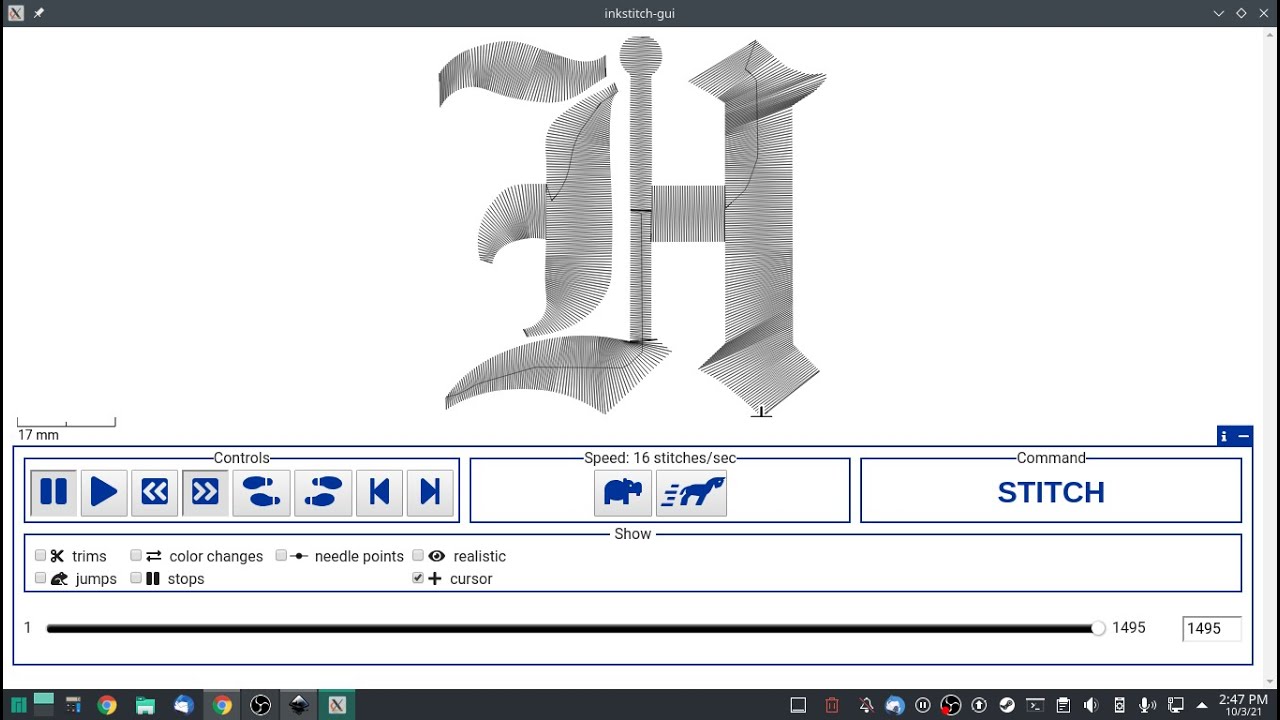Jump to last stitch (end)
The height and width of the screenshot is (720, 1280).
(431, 492)
